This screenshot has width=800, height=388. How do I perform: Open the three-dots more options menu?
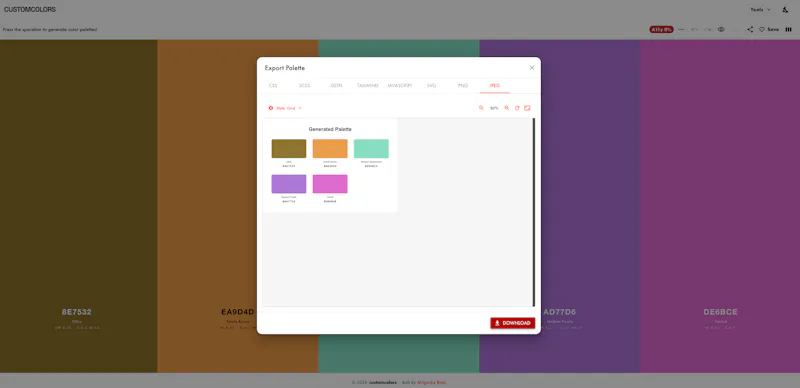pos(681,30)
